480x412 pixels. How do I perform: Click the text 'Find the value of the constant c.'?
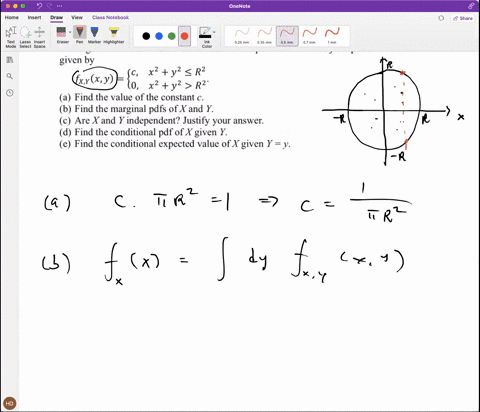click(139, 97)
